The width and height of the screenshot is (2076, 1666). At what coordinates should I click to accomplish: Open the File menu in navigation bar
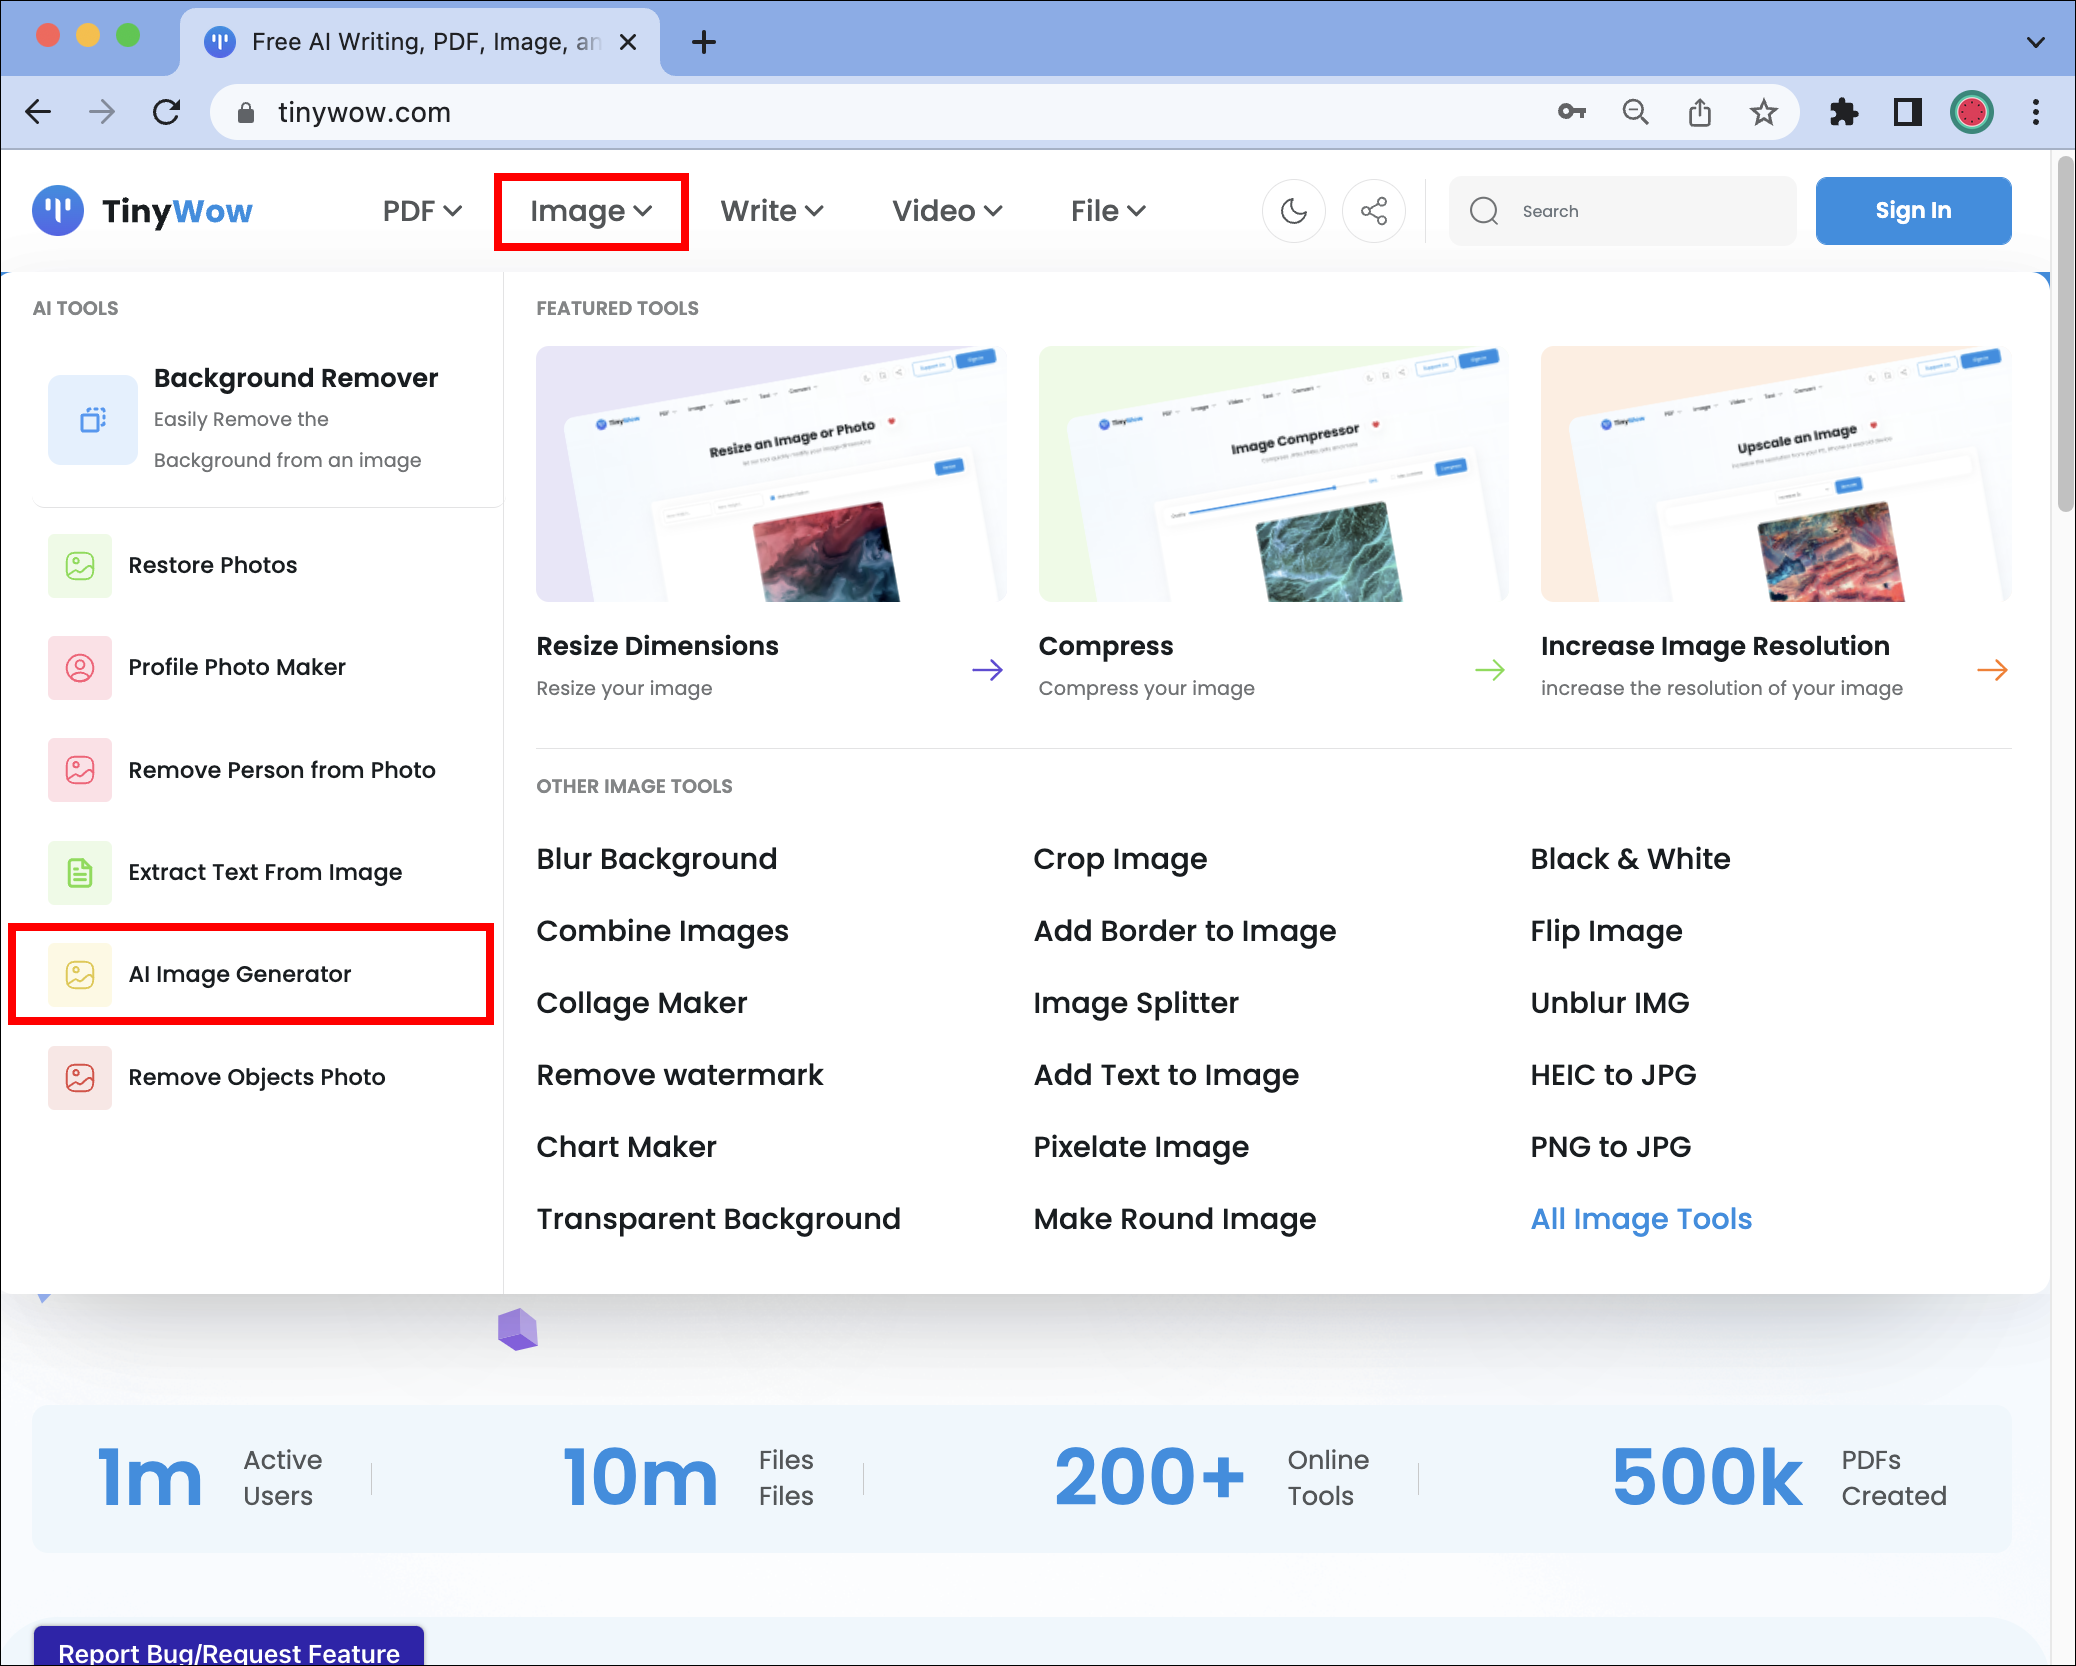[1108, 211]
